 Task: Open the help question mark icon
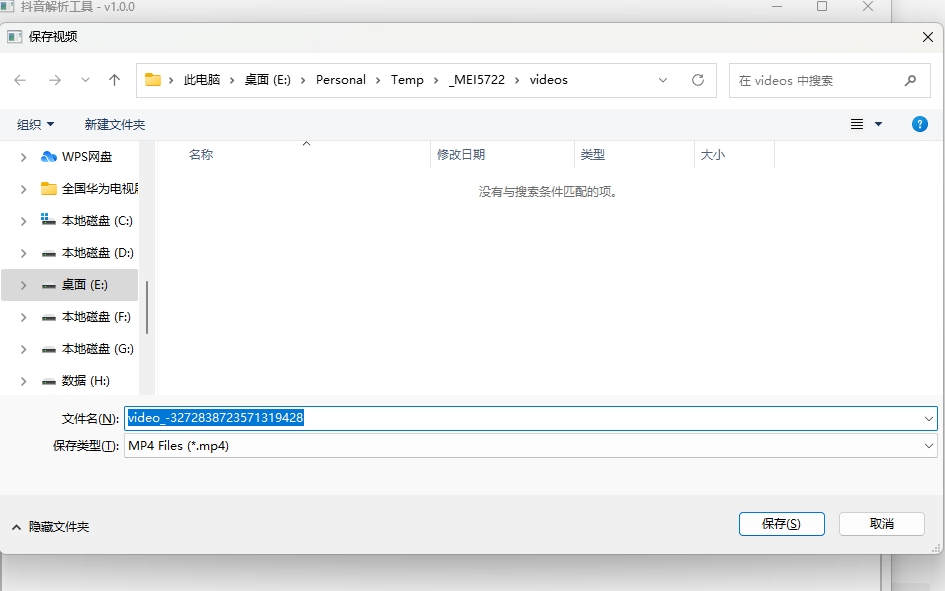click(919, 124)
